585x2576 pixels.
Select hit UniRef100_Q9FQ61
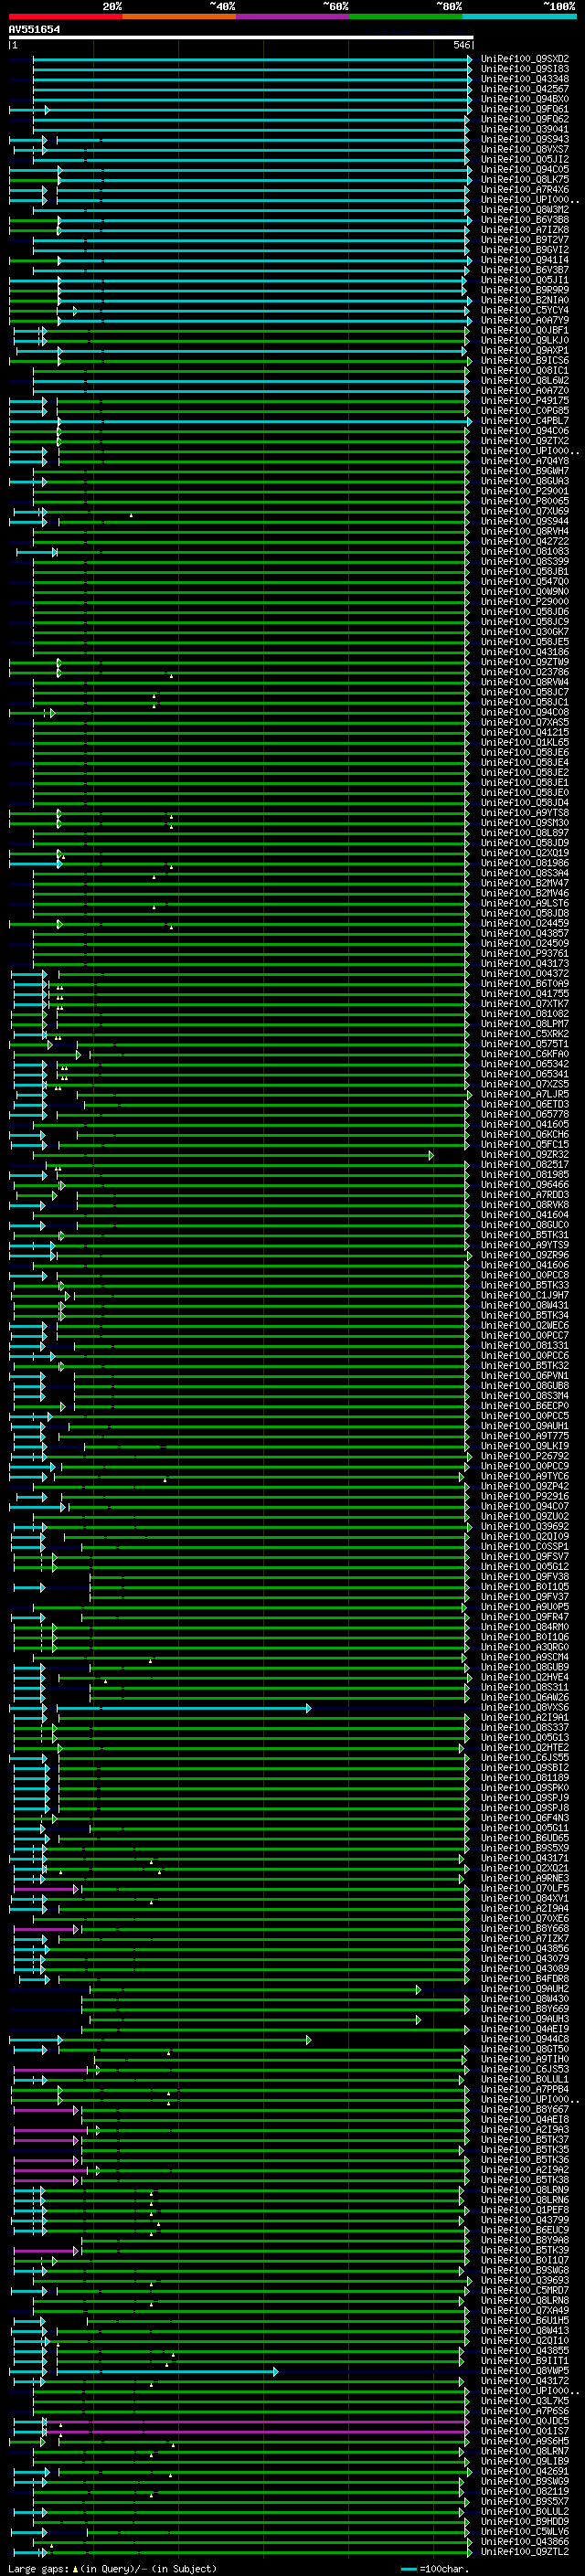(525, 109)
